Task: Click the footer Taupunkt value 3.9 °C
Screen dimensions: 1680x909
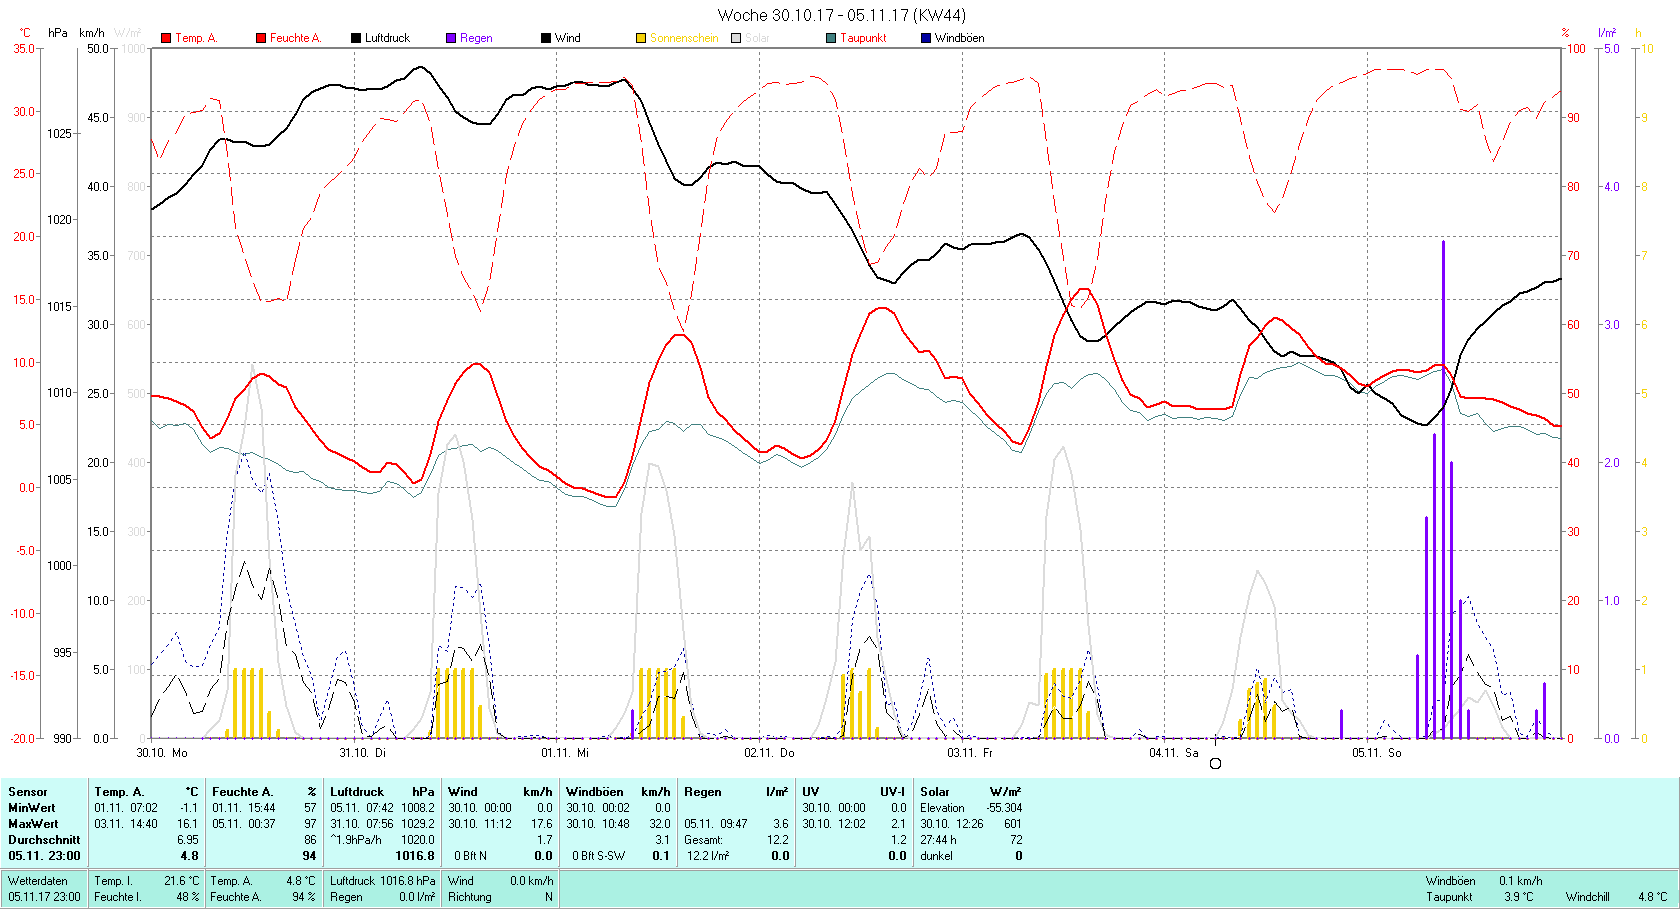Action: (x=1518, y=896)
